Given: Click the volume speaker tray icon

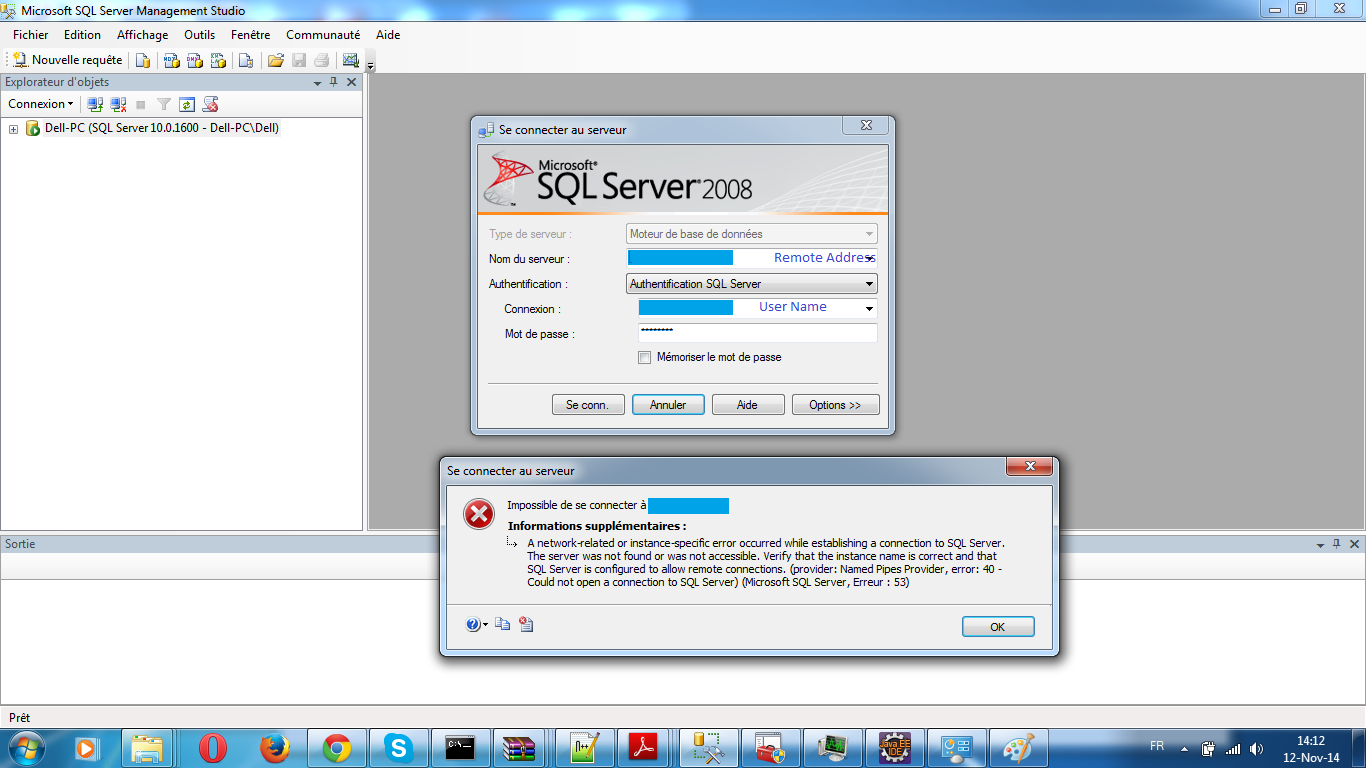Looking at the screenshot, I should pos(1256,748).
